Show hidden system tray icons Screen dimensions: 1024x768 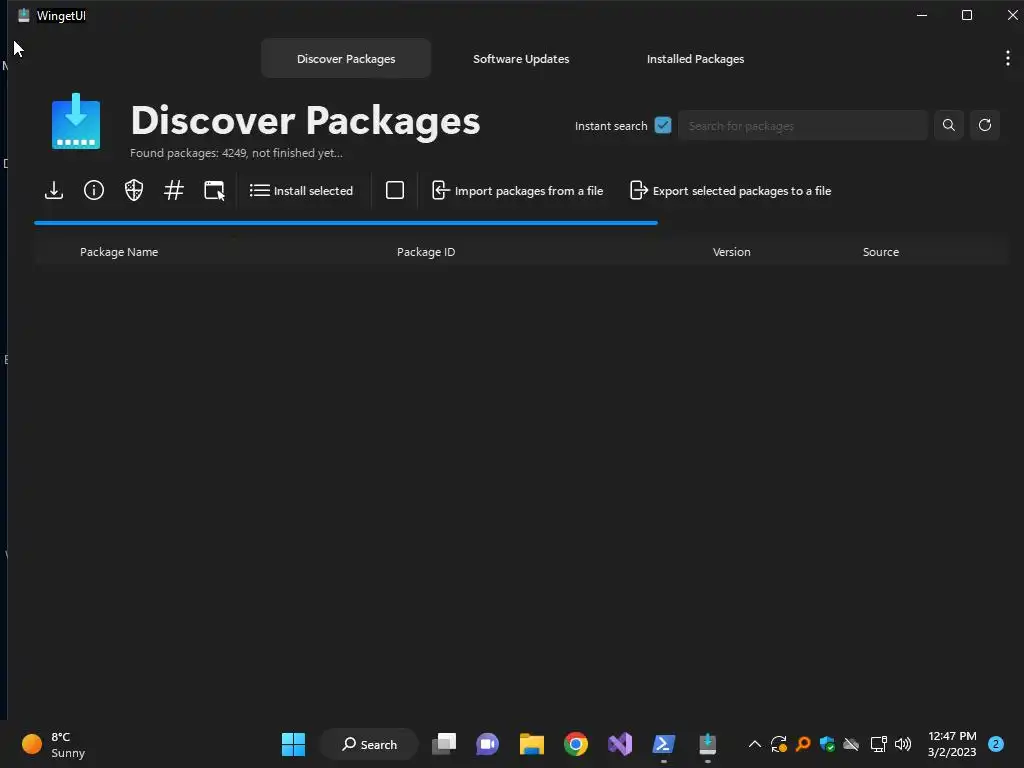pyautogui.click(x=754, y=744)
